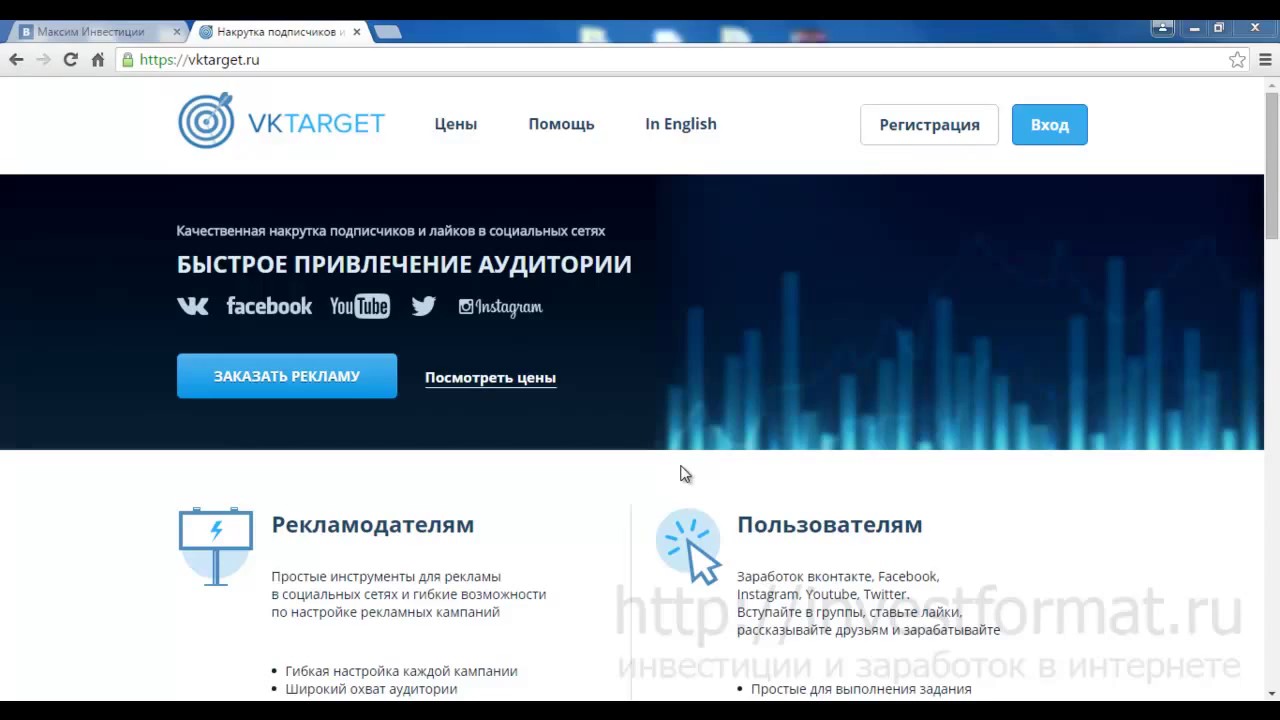Click the Chrome user profile icon
1280x720 pixels.
coord(1162,28)
